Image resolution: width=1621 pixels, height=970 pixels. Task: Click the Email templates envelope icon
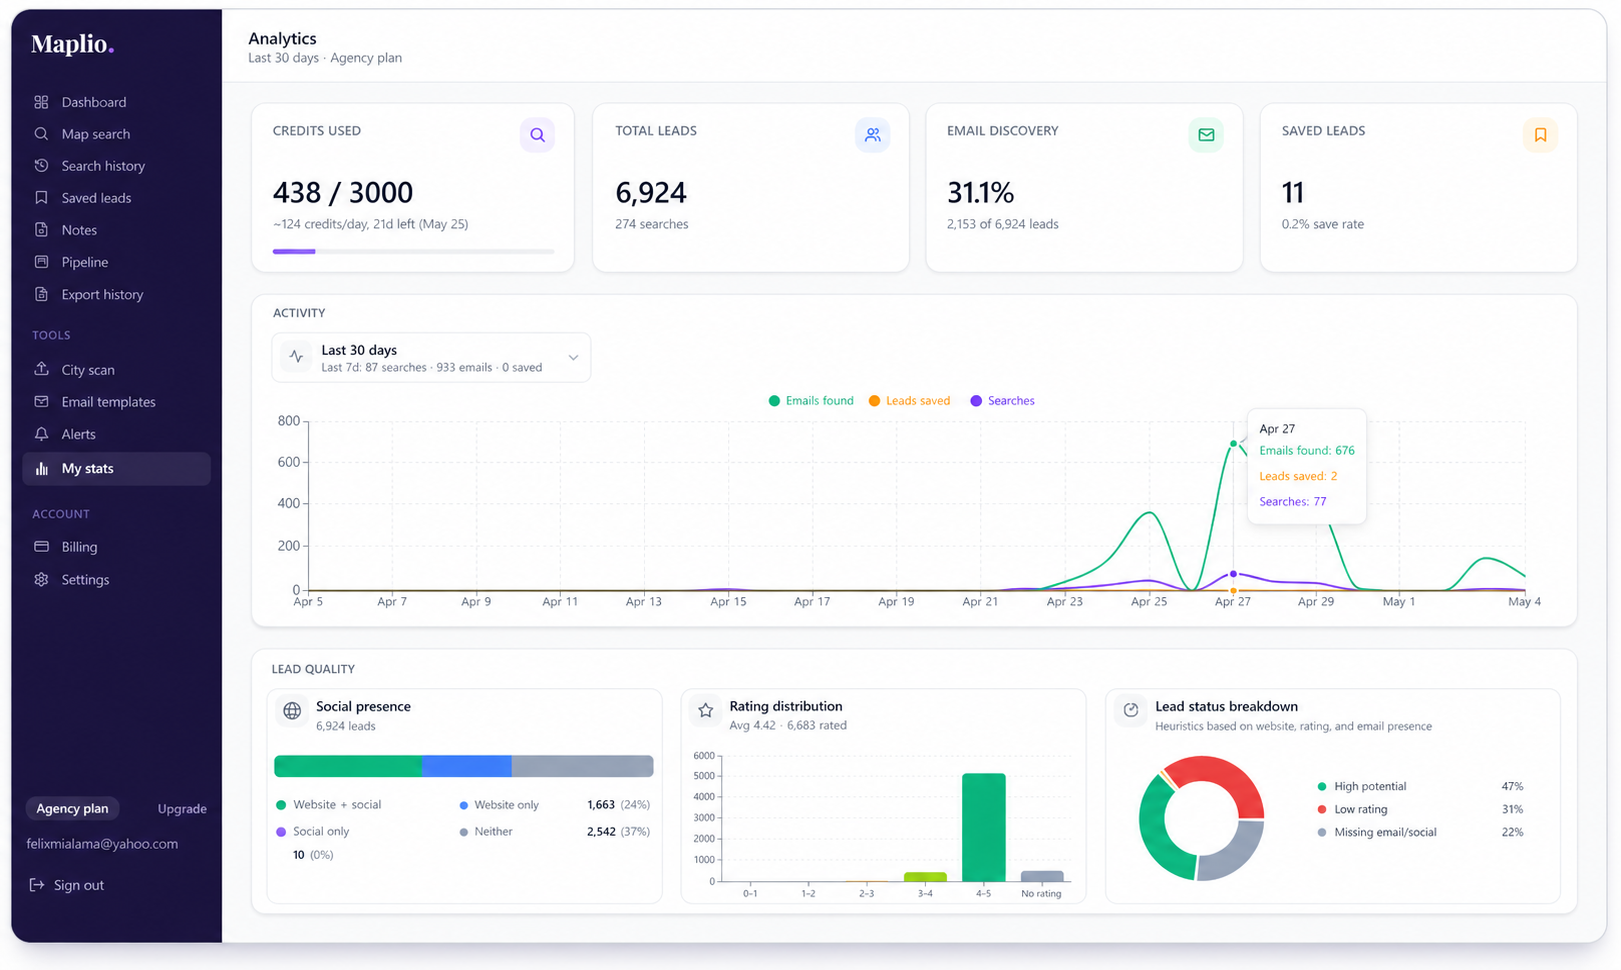[41, 401]
